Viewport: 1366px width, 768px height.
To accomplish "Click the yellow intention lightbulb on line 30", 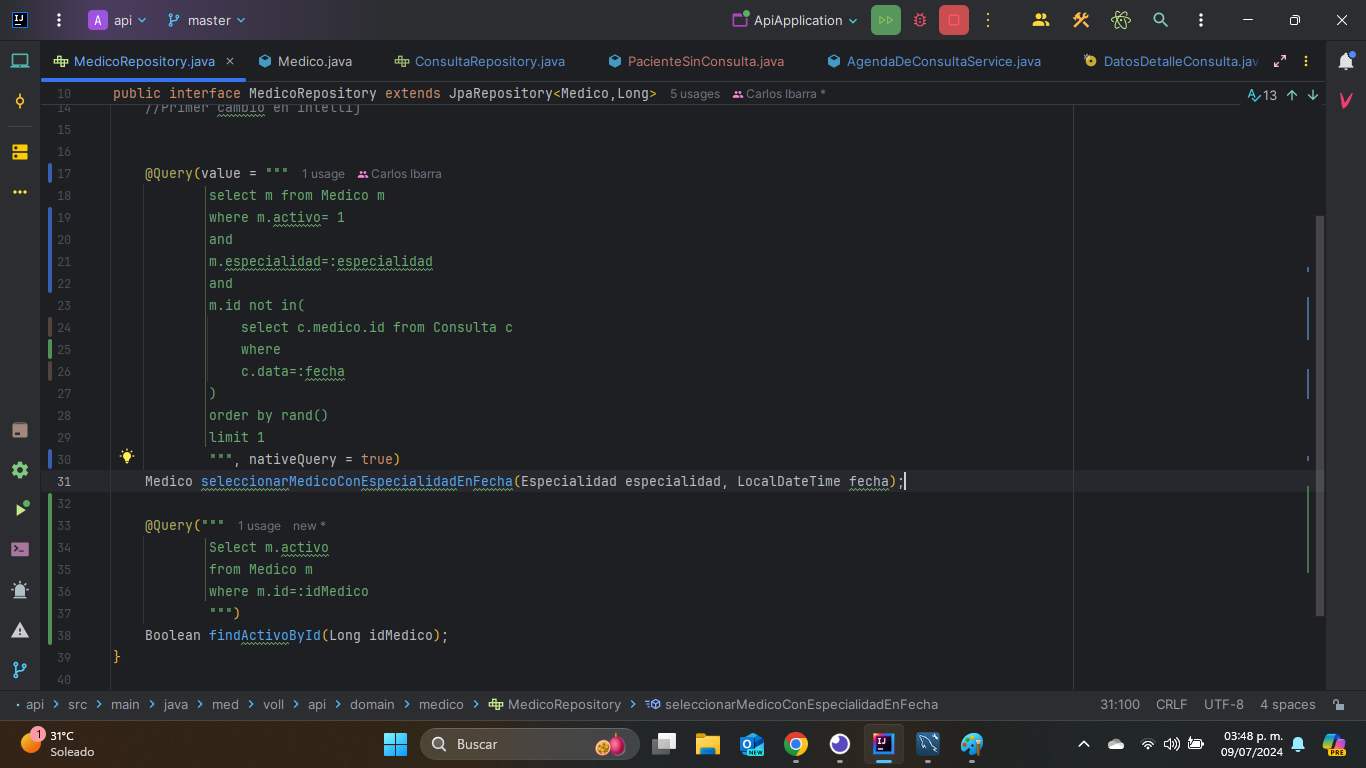I will click(127, 456).
